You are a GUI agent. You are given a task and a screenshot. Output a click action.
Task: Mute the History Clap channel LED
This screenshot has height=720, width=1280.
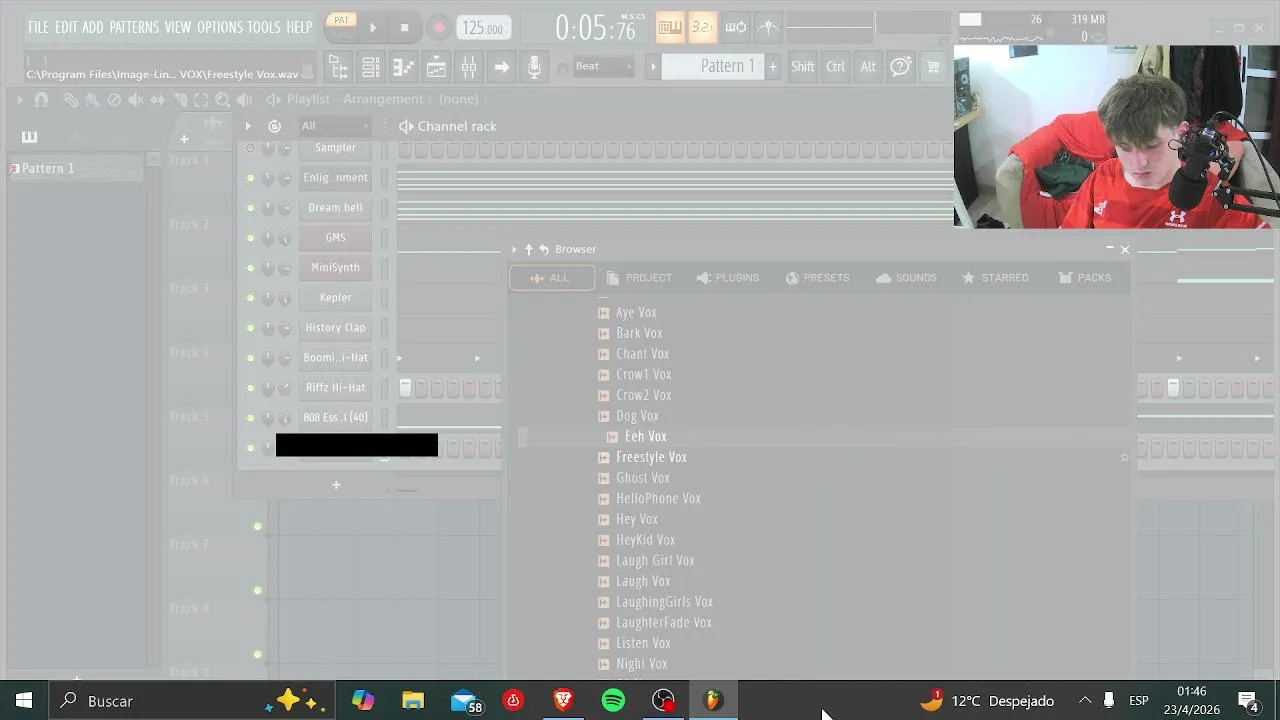click(250, 328)
